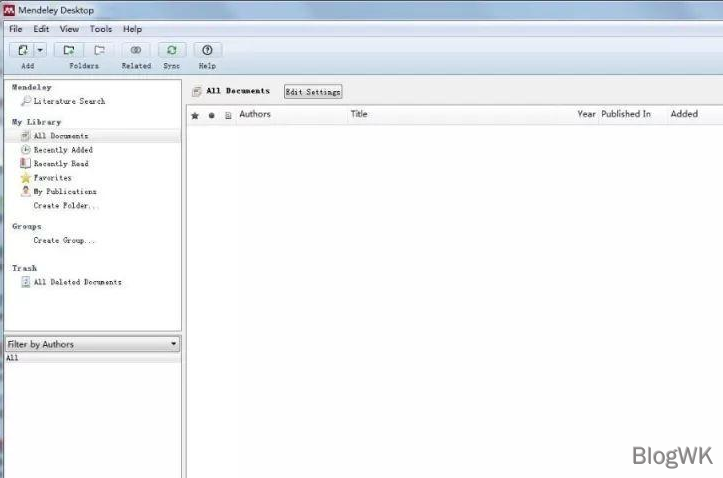
Task: Click the Add documents toolbar icon
Action: tap(22, 50)
